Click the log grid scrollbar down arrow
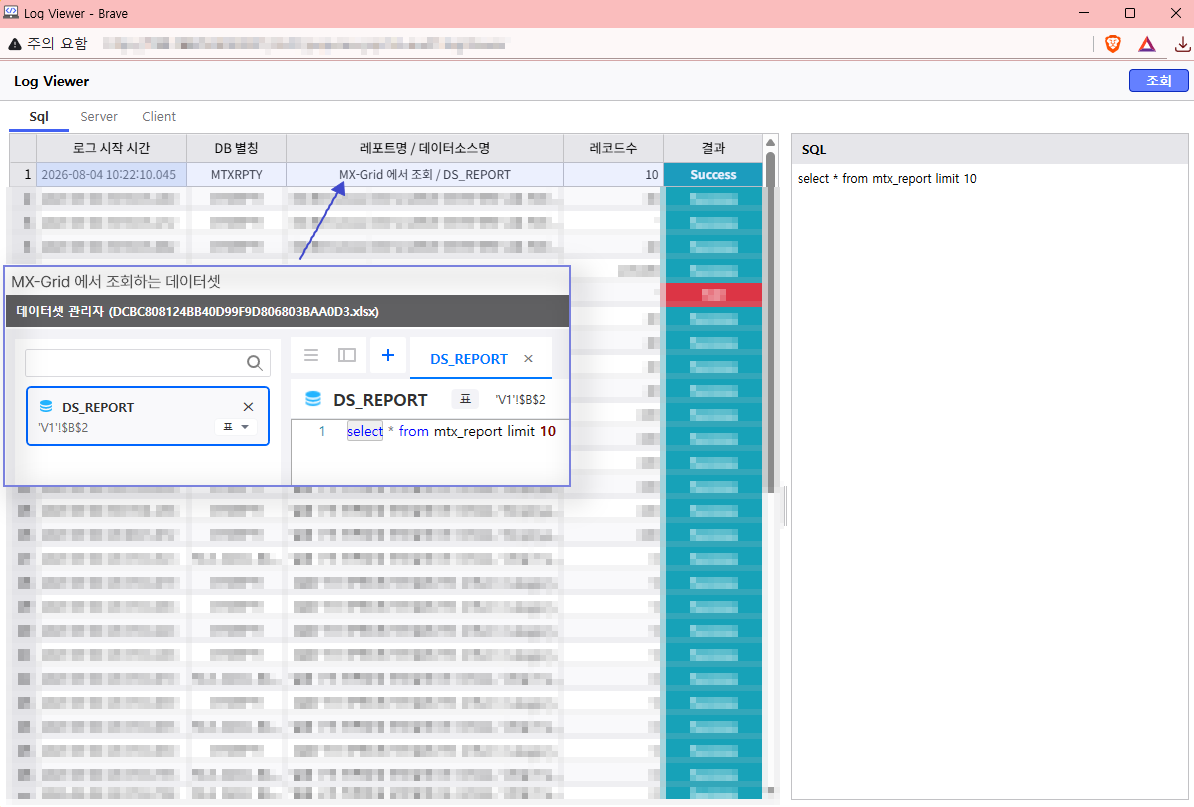Image resolution: width=1194 pixels, height=807 pixels. [770, 790]
